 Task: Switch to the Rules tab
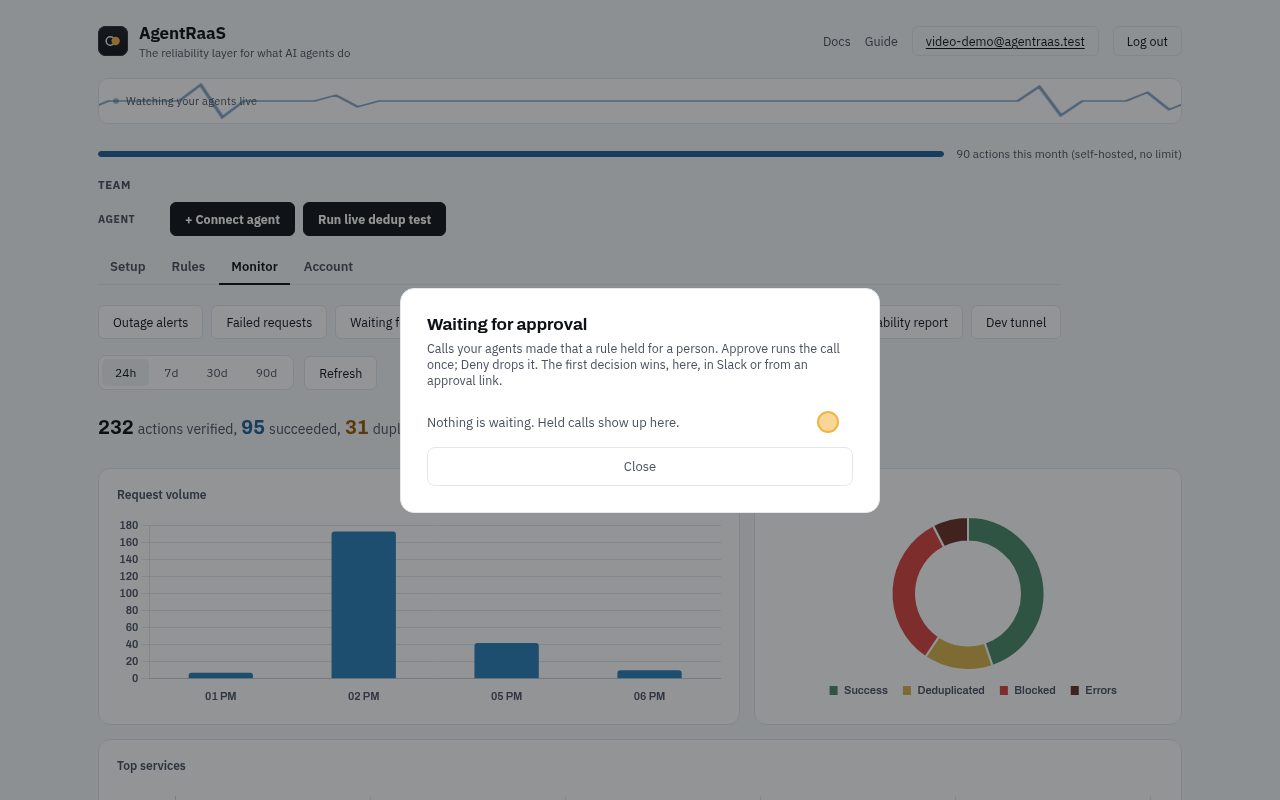click(x=188, y=266)
